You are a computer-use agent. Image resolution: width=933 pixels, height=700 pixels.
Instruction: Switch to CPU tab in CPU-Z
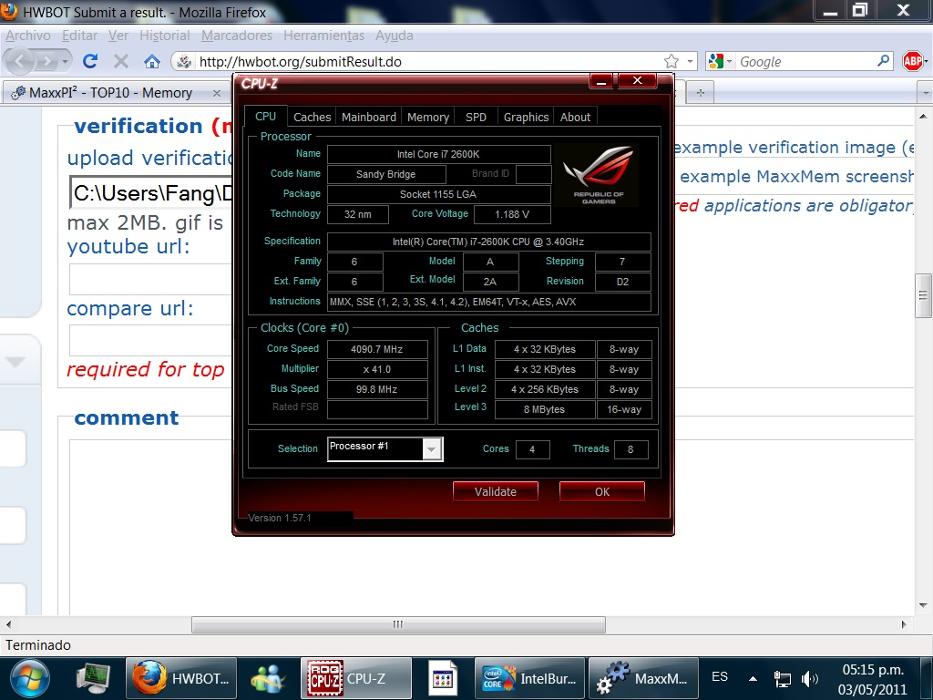click(x=265, y=116)
